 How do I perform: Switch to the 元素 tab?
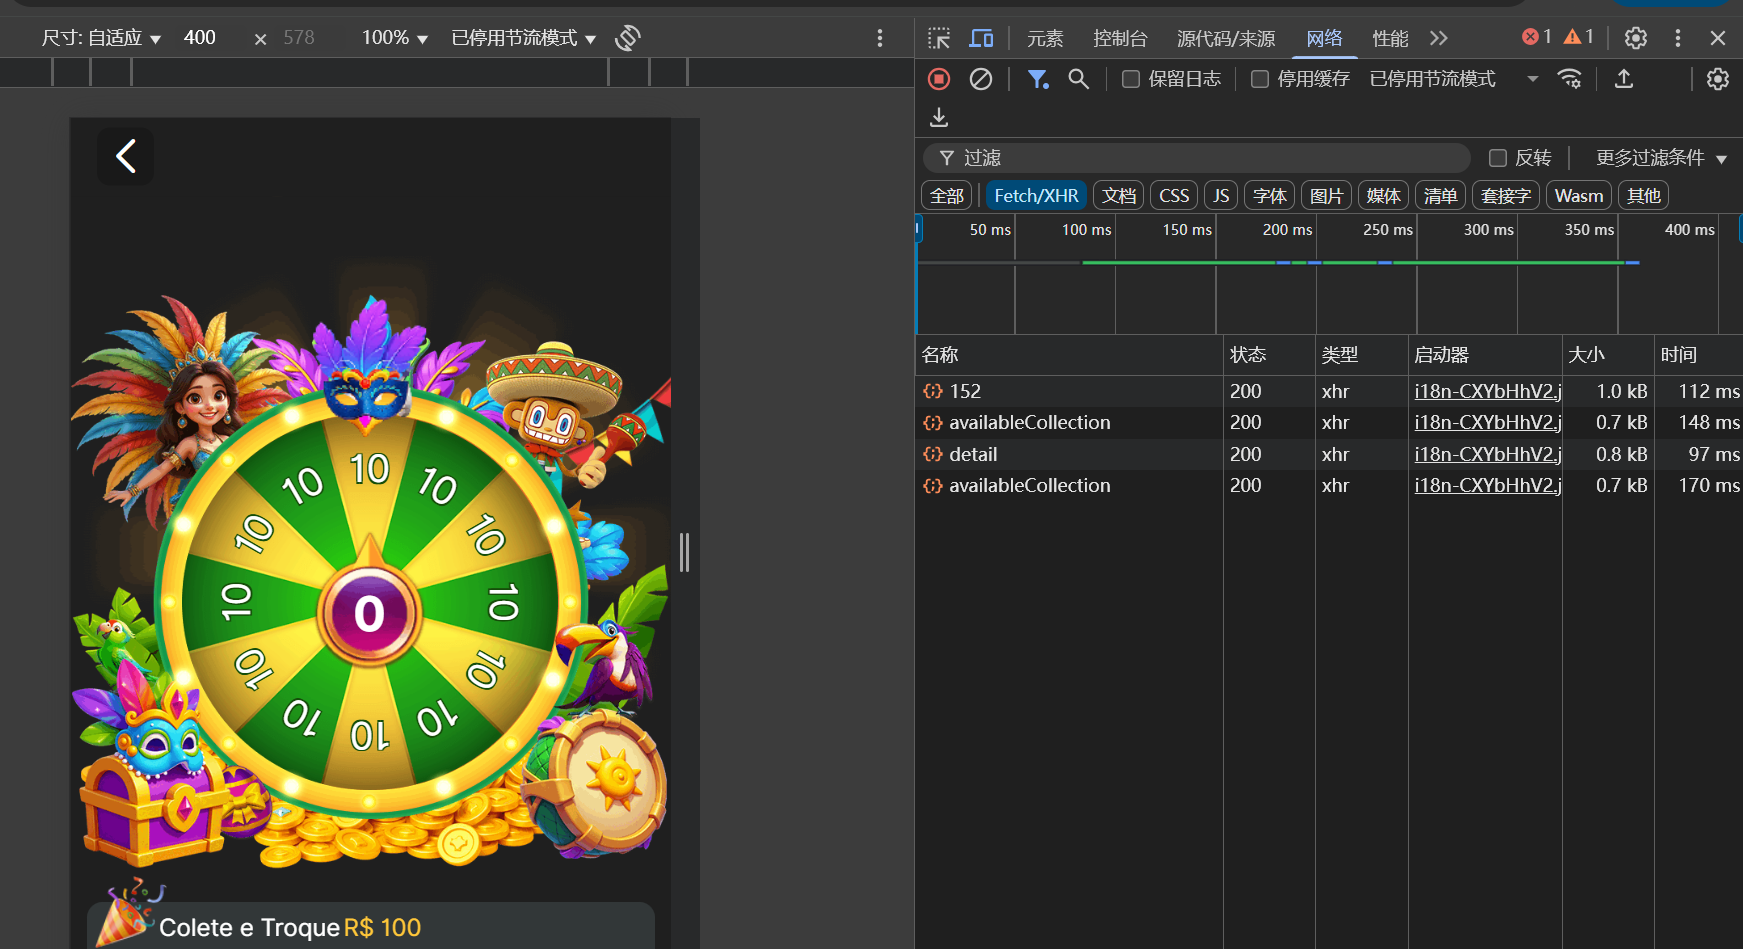coord(1045,38)
